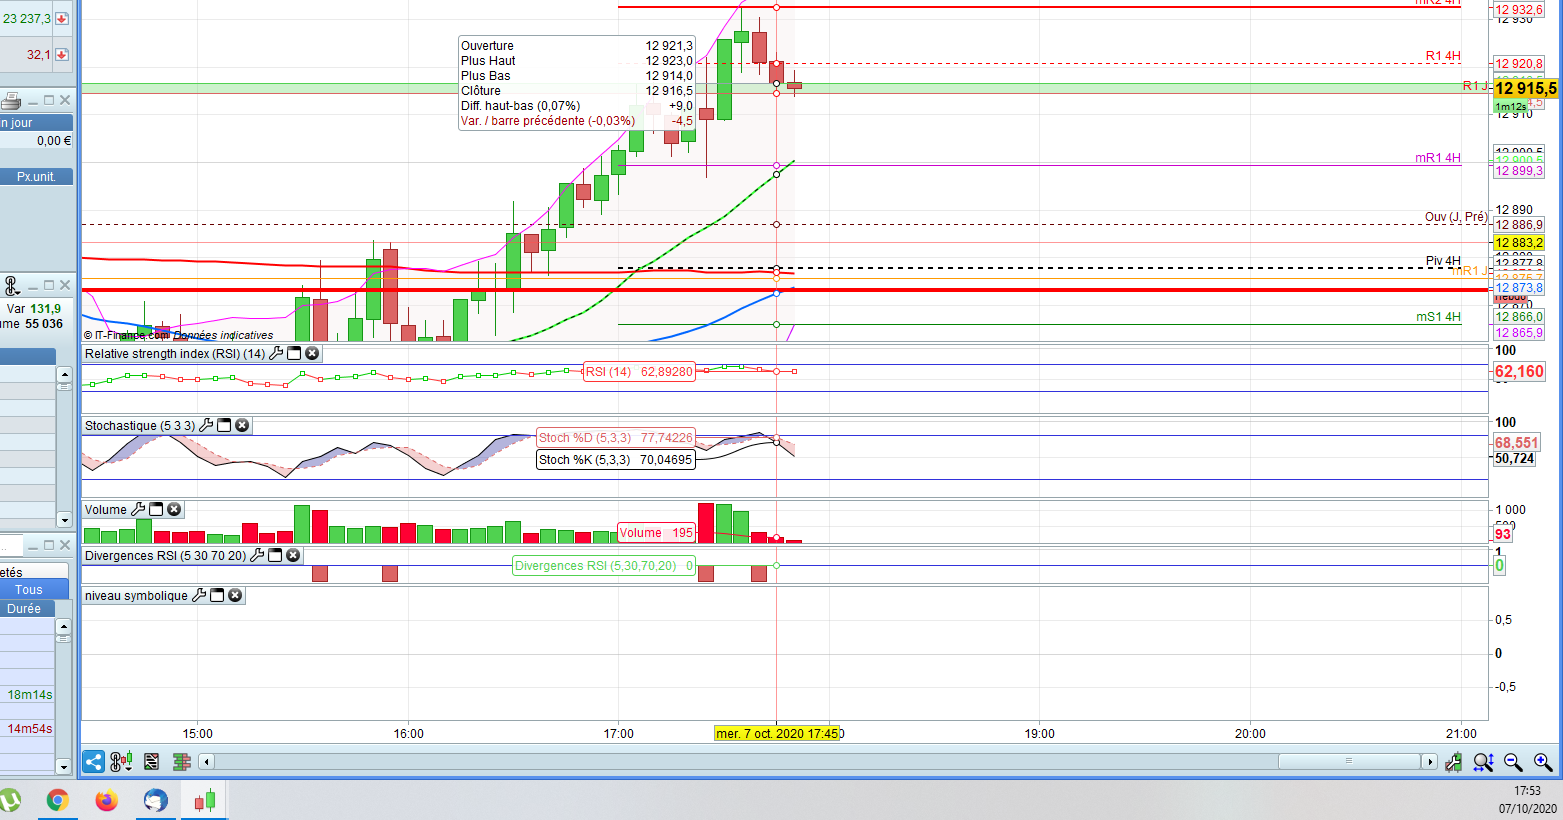
Task: Open chart settings wrench candlestick icon
Action: pyautogui.click(x=1453, y=762)
